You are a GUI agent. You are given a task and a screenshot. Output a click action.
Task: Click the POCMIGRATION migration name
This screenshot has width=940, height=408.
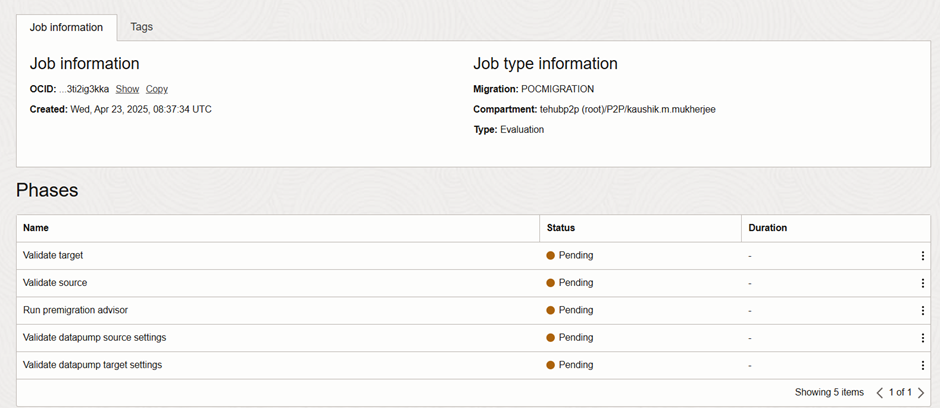557,89
